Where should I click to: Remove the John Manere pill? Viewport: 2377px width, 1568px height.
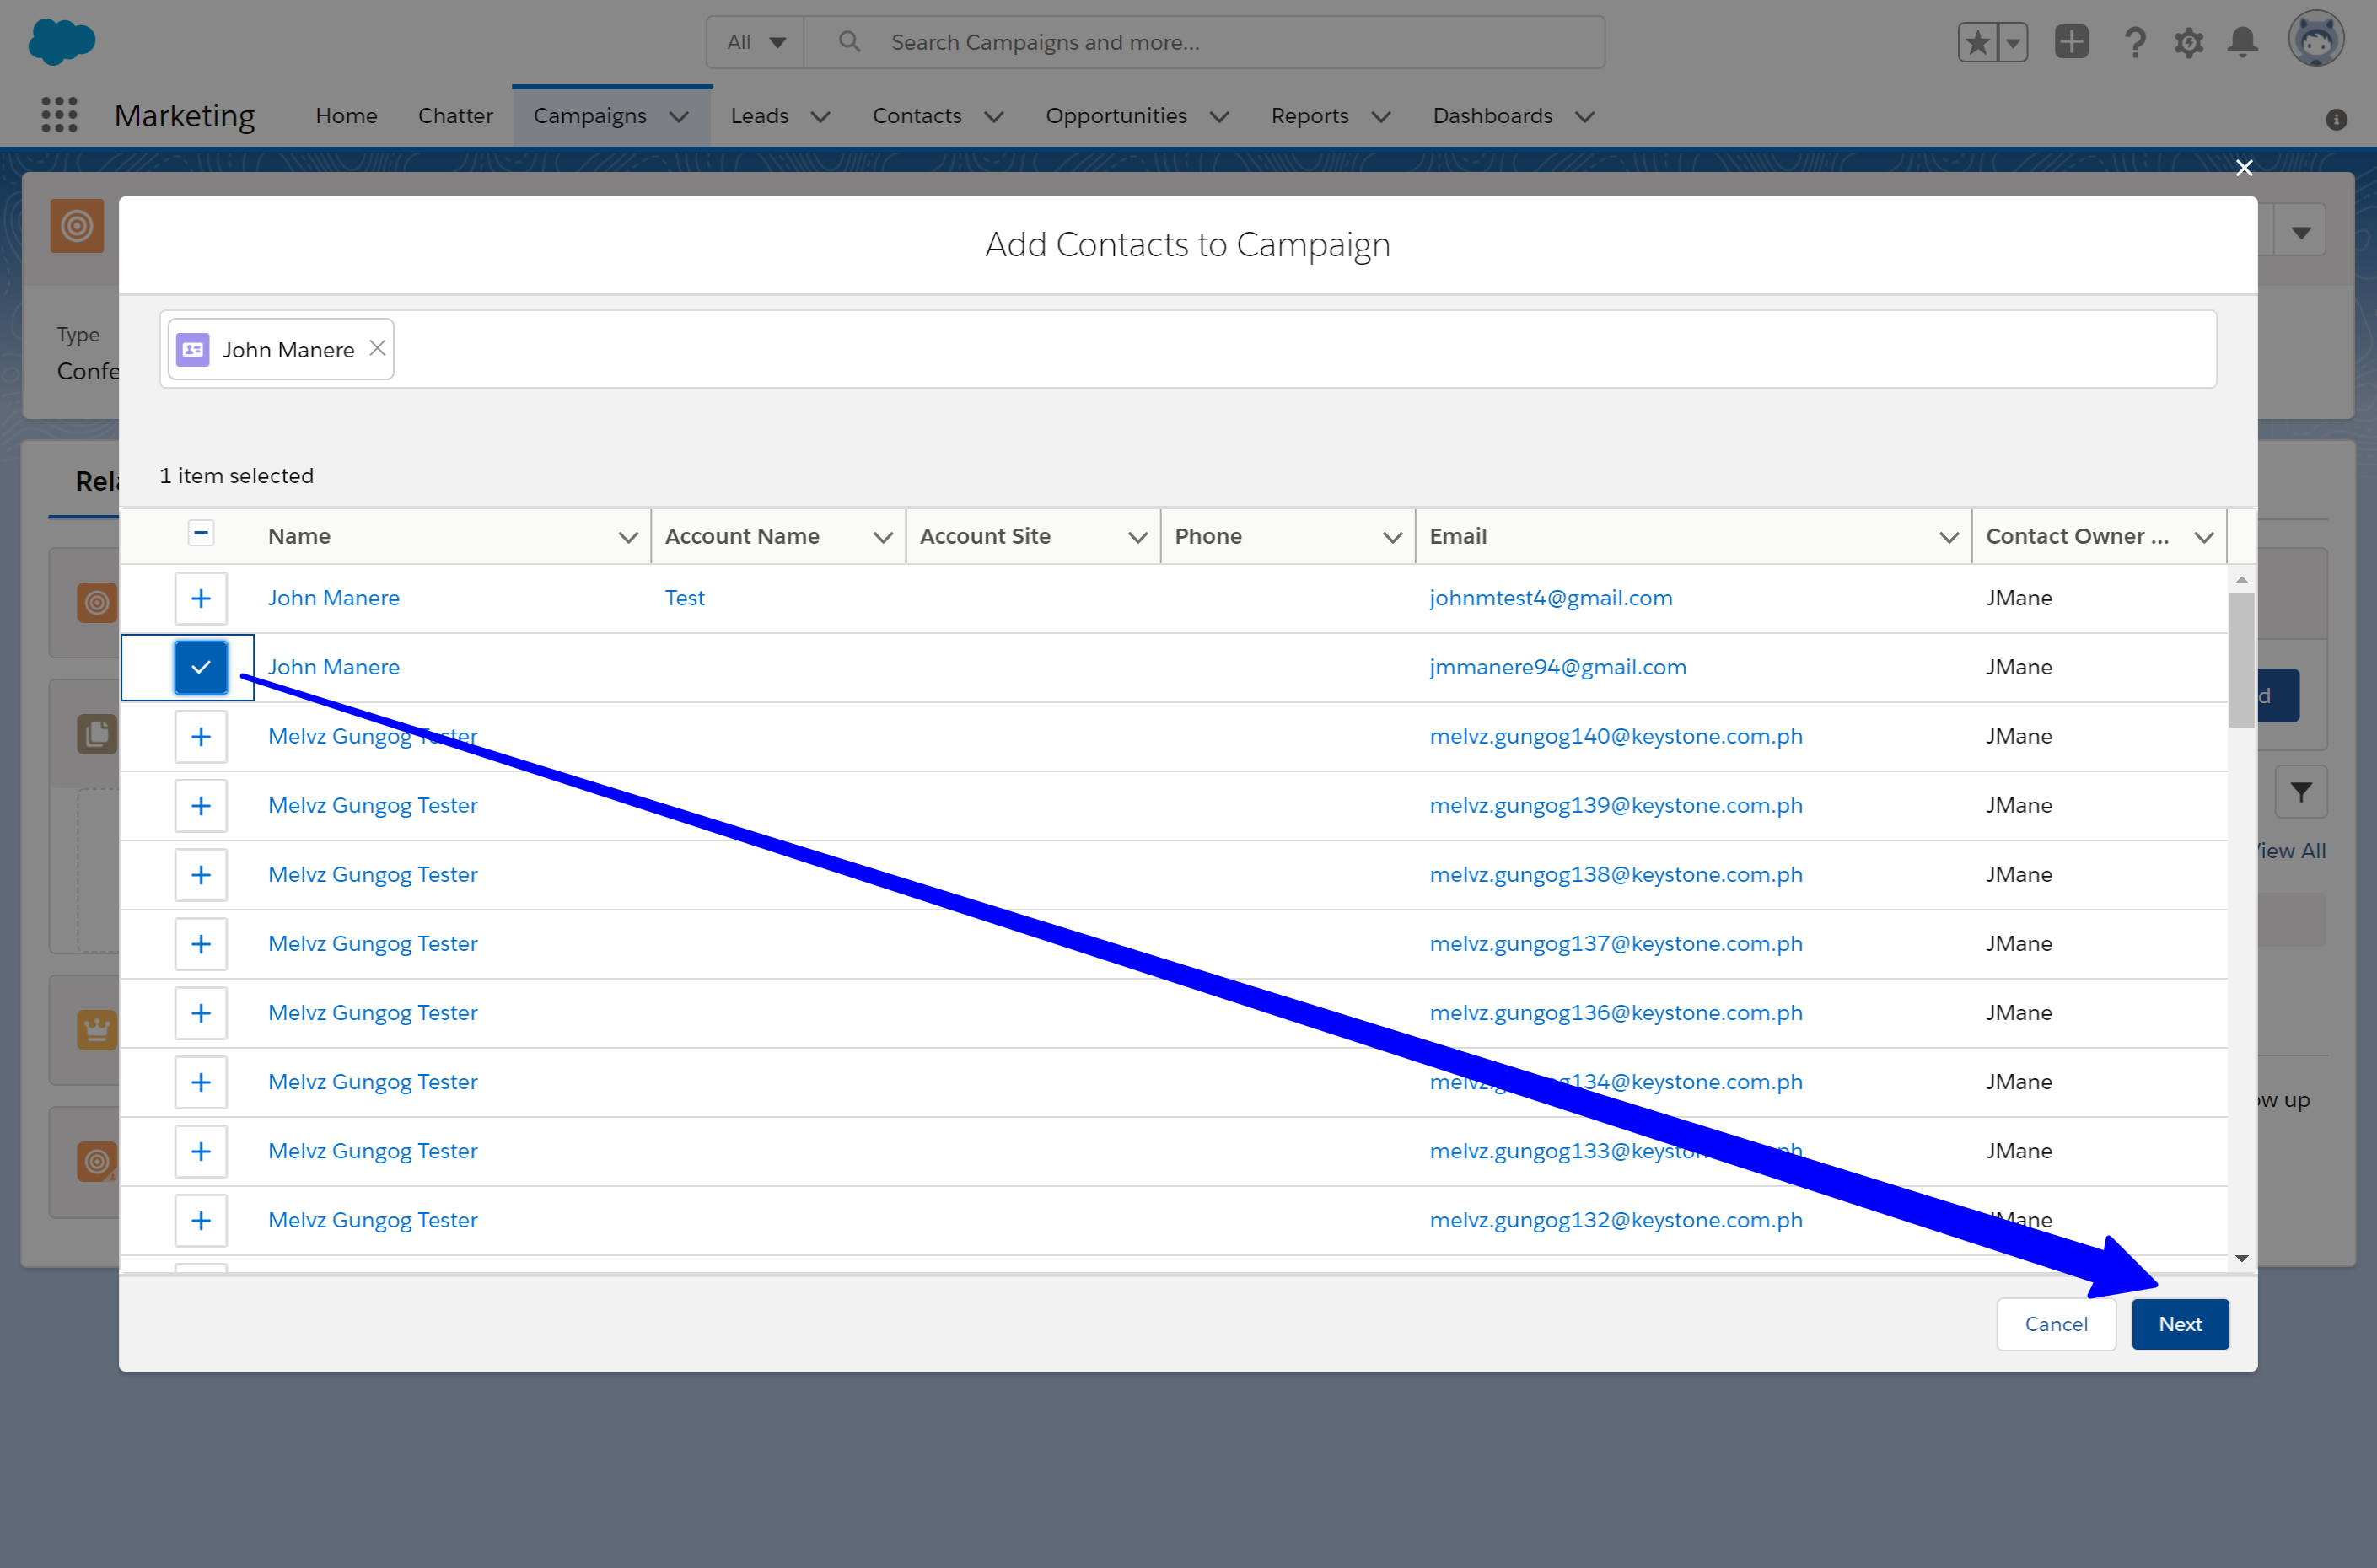(377, 348)
